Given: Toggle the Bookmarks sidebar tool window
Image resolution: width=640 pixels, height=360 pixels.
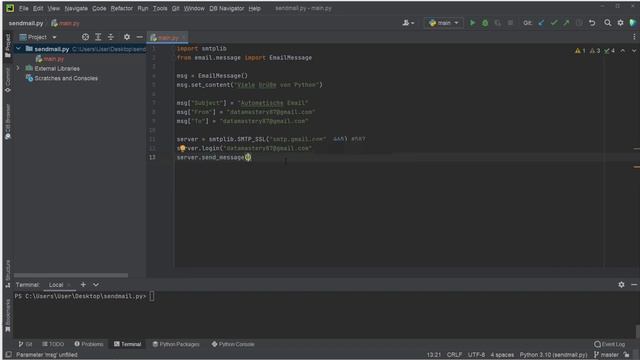Looking at the screenshot, I should click(x=8, y=316).
